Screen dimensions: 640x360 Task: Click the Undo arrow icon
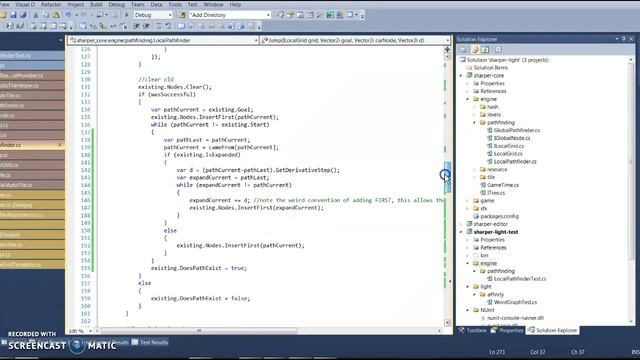[68, 15]
